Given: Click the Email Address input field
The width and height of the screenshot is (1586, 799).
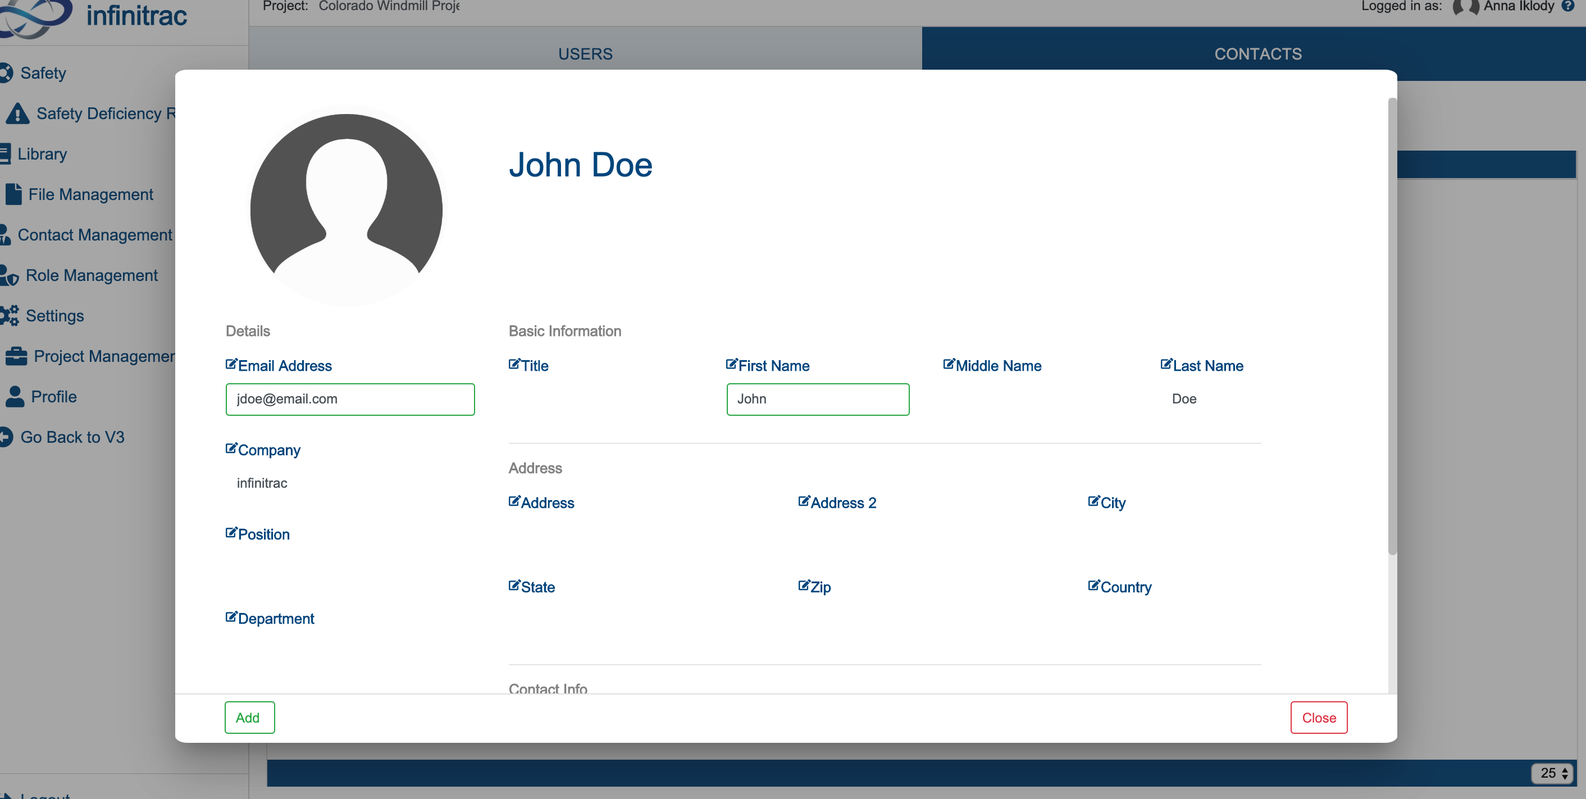Looking at the screenshot, I should (350, 399).
